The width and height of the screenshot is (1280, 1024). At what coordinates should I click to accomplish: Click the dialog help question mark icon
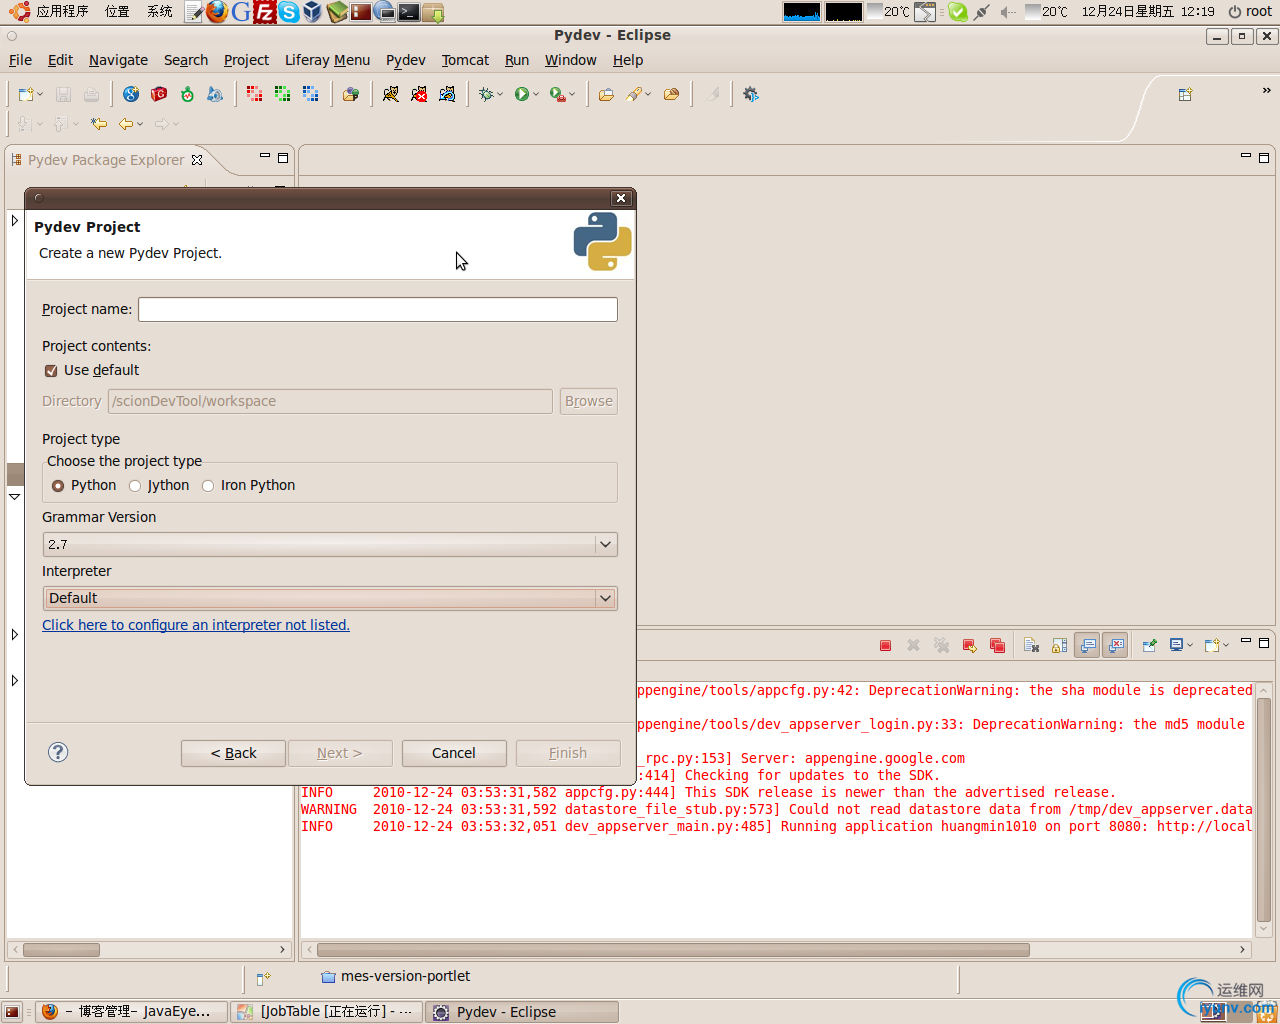58,752
